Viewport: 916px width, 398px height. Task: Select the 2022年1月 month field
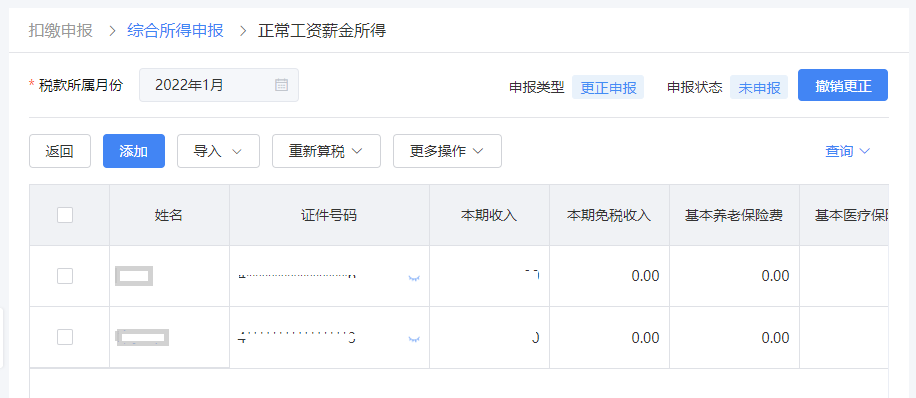pyautogui.click(x=218, y=85)
